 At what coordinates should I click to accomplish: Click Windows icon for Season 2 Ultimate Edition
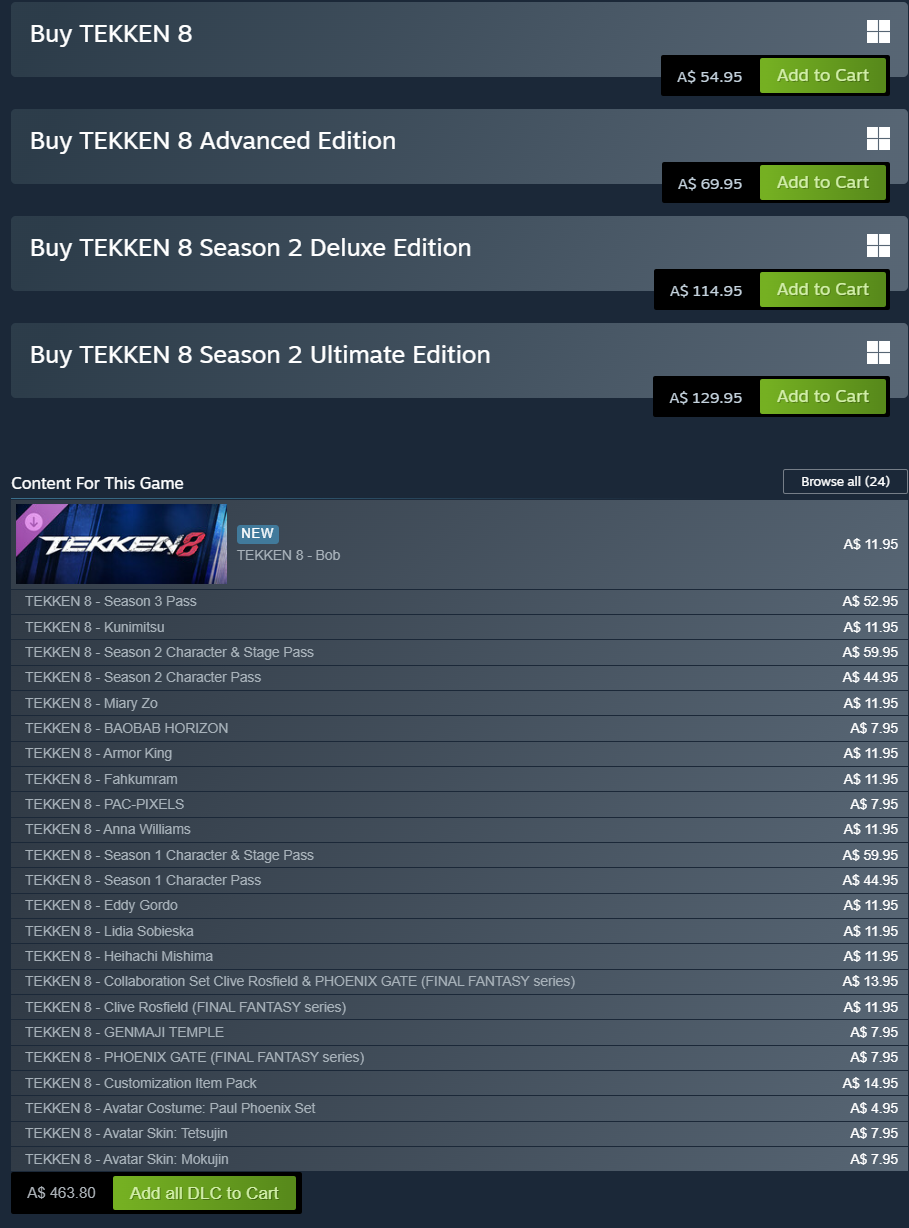click(878, 353)
